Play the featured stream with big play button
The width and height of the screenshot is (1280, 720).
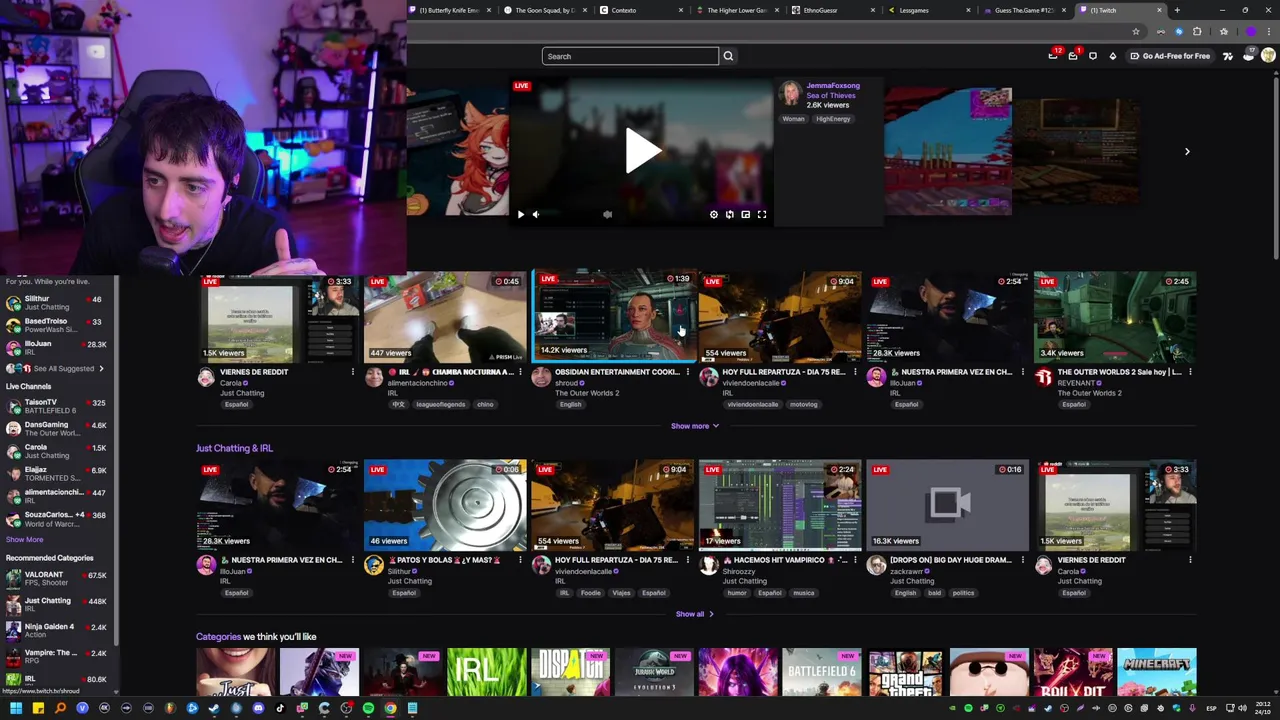[x=643, y=151]
